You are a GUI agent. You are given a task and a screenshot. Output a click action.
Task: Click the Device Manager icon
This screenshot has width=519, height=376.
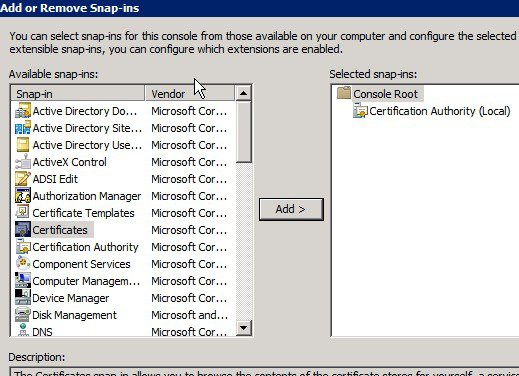click(23, 298)
